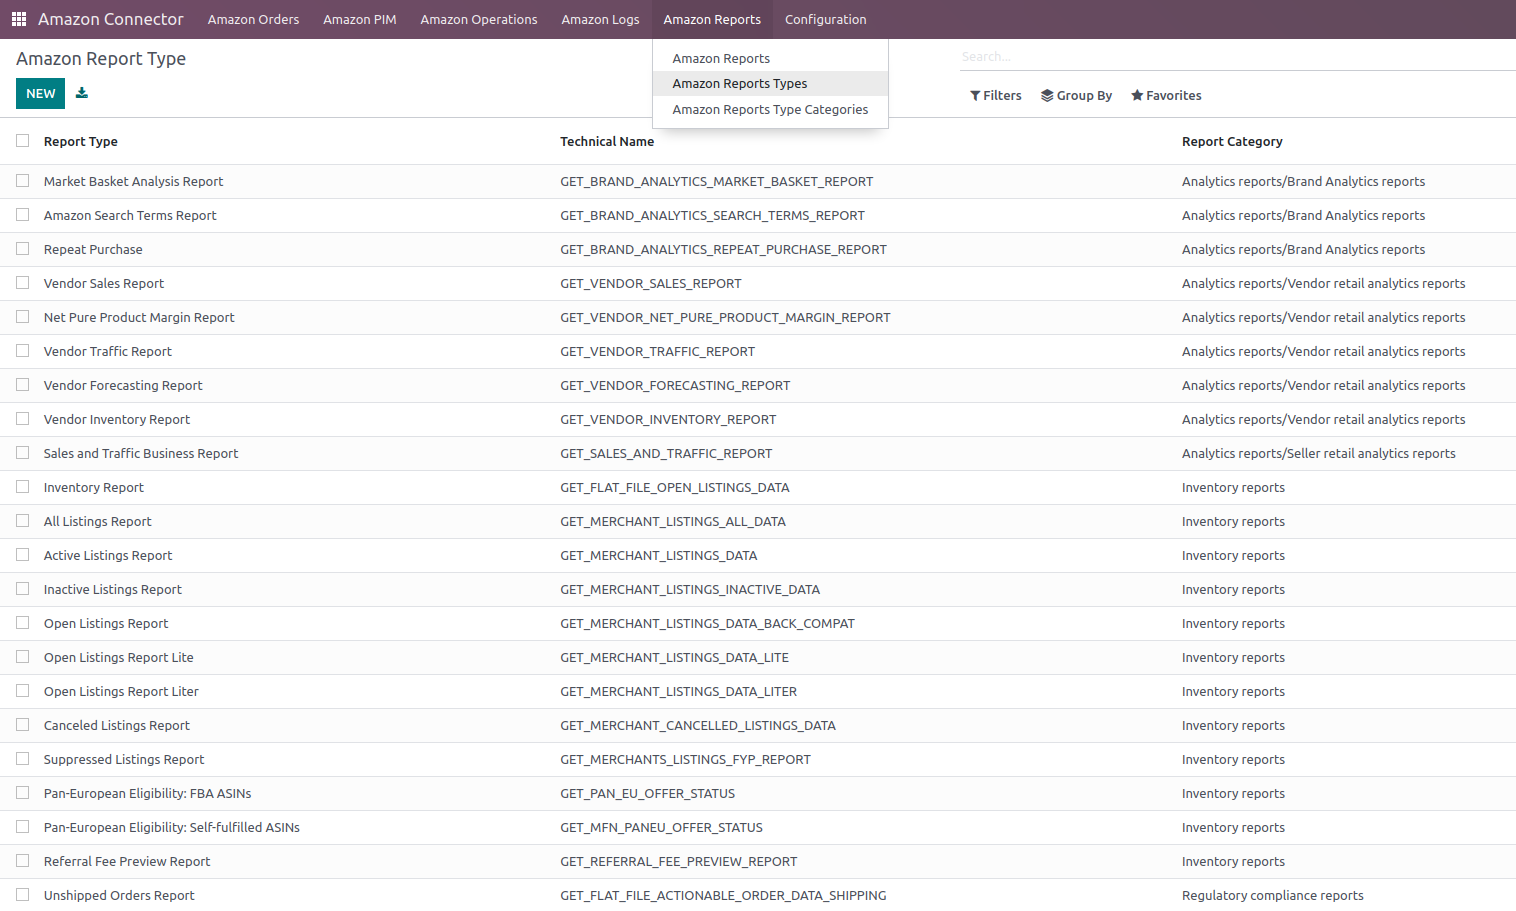Tick the Sales and Traffic Business Report checkbox
This screenshot has height=911, width=1516.
coord(23,453)
